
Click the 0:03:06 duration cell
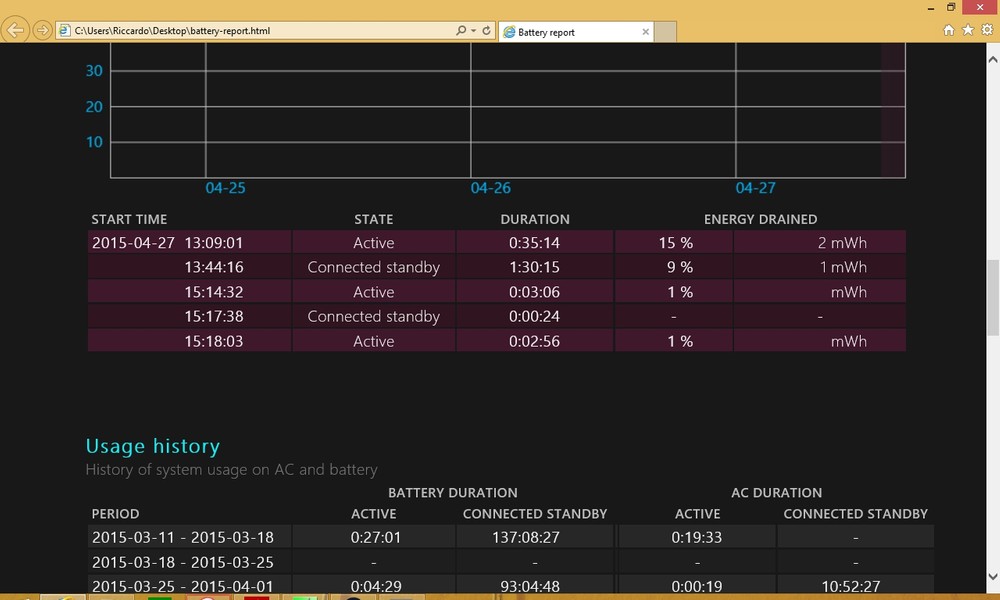(534, 292)
